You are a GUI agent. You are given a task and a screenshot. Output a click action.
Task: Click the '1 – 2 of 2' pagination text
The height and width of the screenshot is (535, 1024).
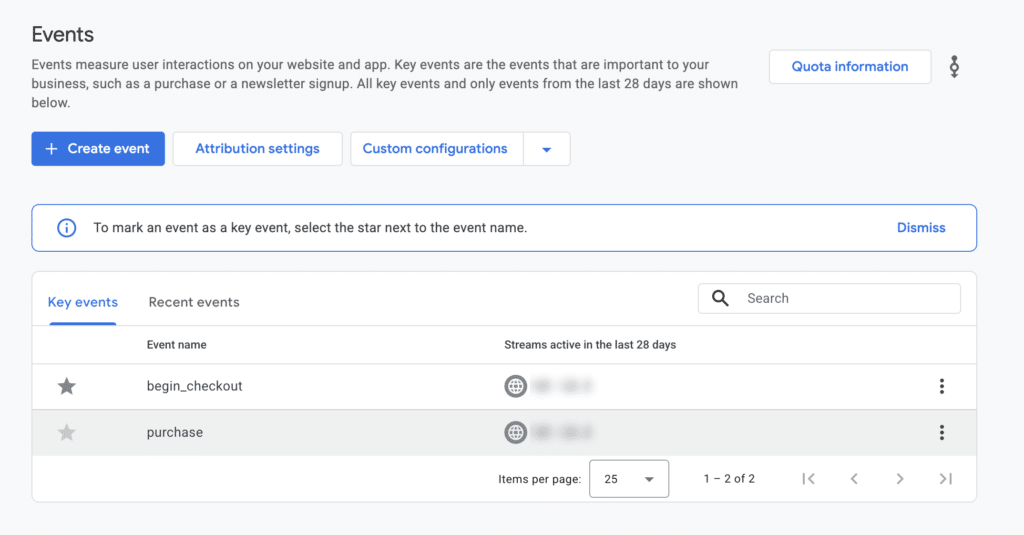tap(729, 479)
